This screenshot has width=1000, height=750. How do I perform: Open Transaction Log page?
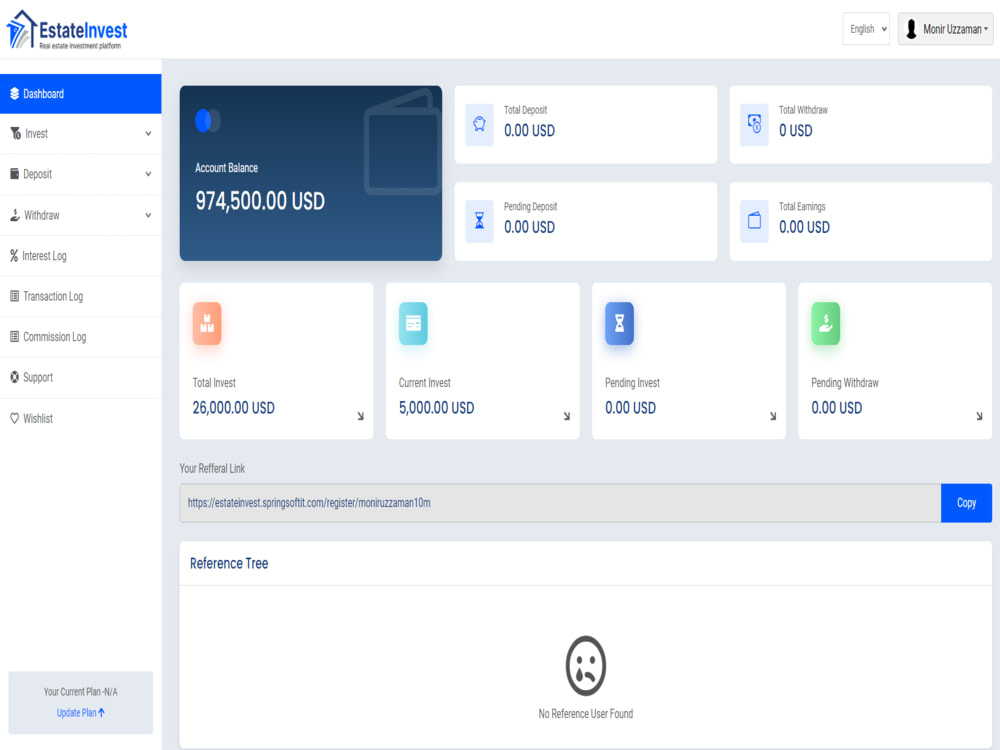(x=80, y=297)
